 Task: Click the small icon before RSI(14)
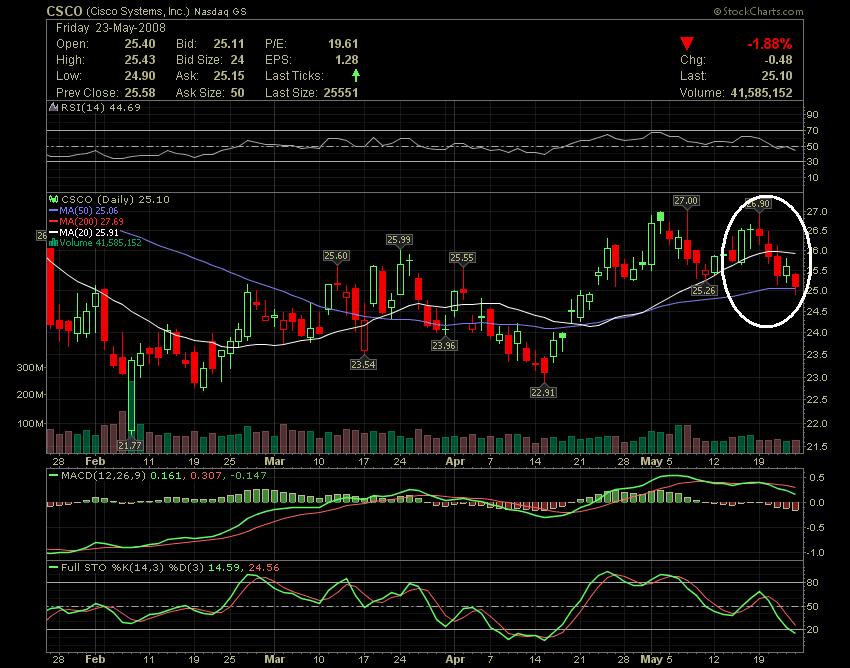click(x=53, y=107)
